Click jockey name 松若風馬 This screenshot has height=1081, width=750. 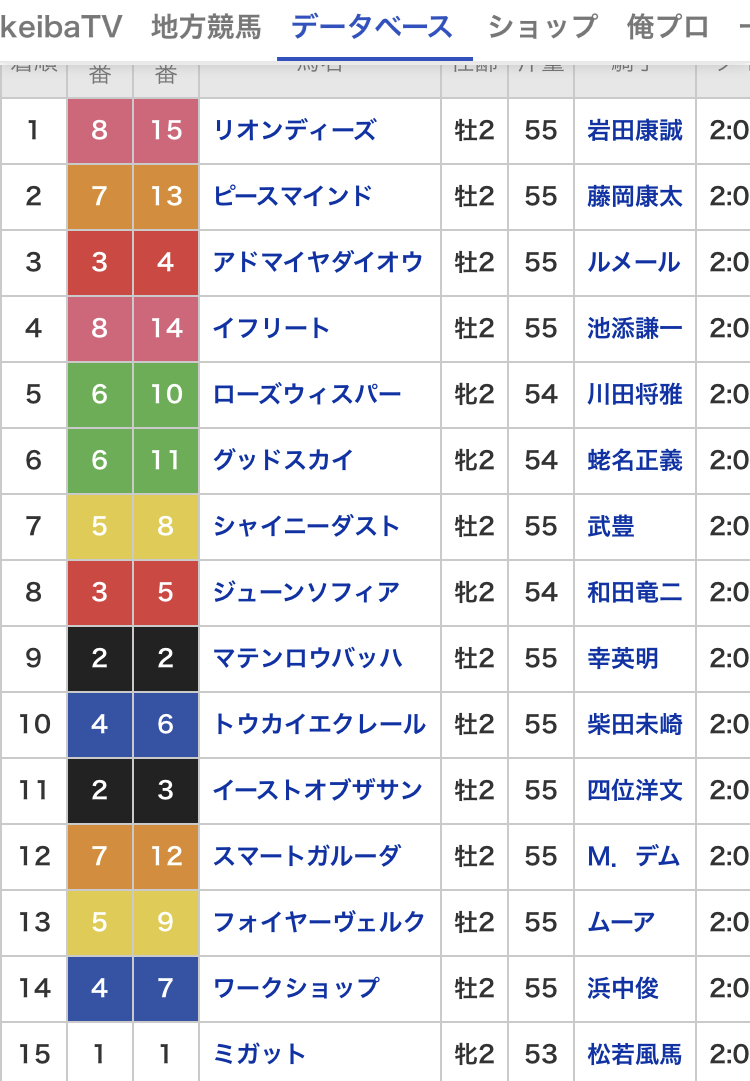pos(635,1054)
